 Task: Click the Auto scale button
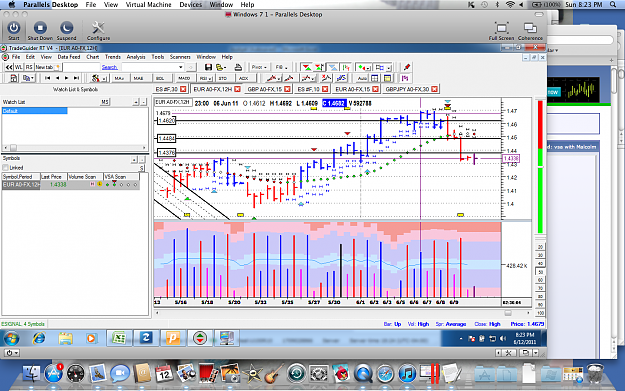(362, 78)
